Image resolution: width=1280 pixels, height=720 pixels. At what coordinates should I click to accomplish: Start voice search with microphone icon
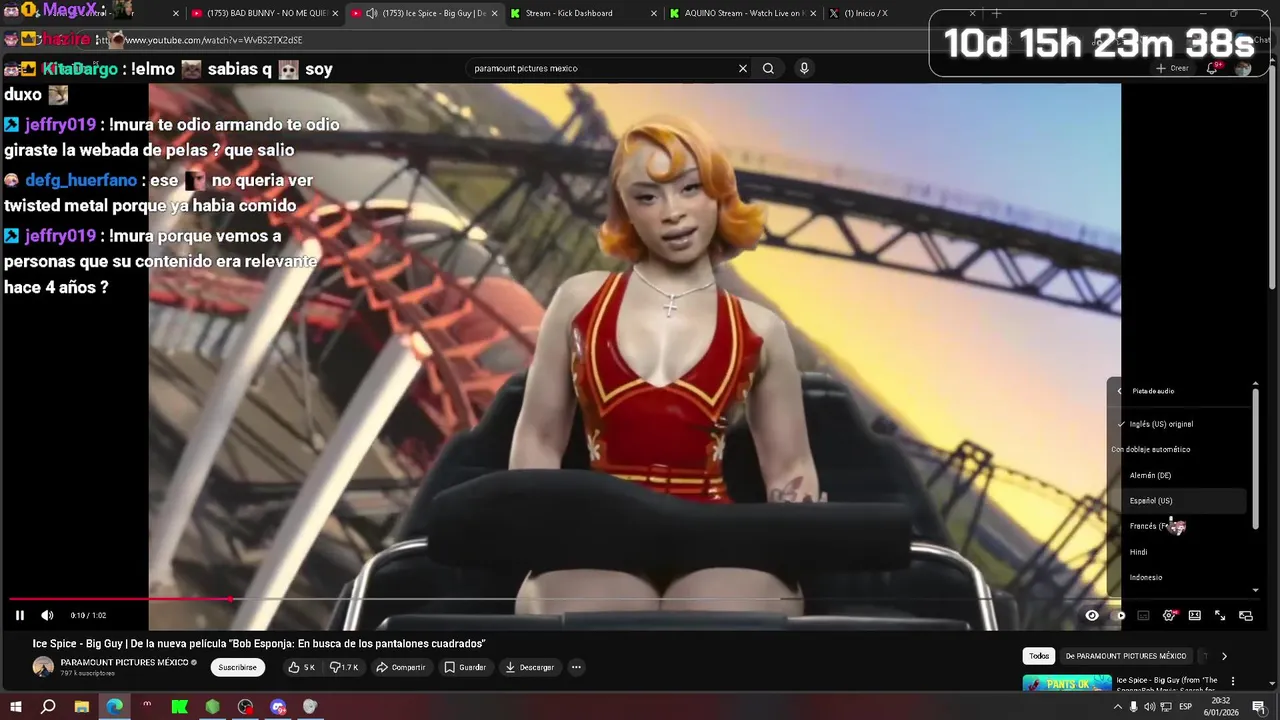pyautogui.click(x=804, y=68)
